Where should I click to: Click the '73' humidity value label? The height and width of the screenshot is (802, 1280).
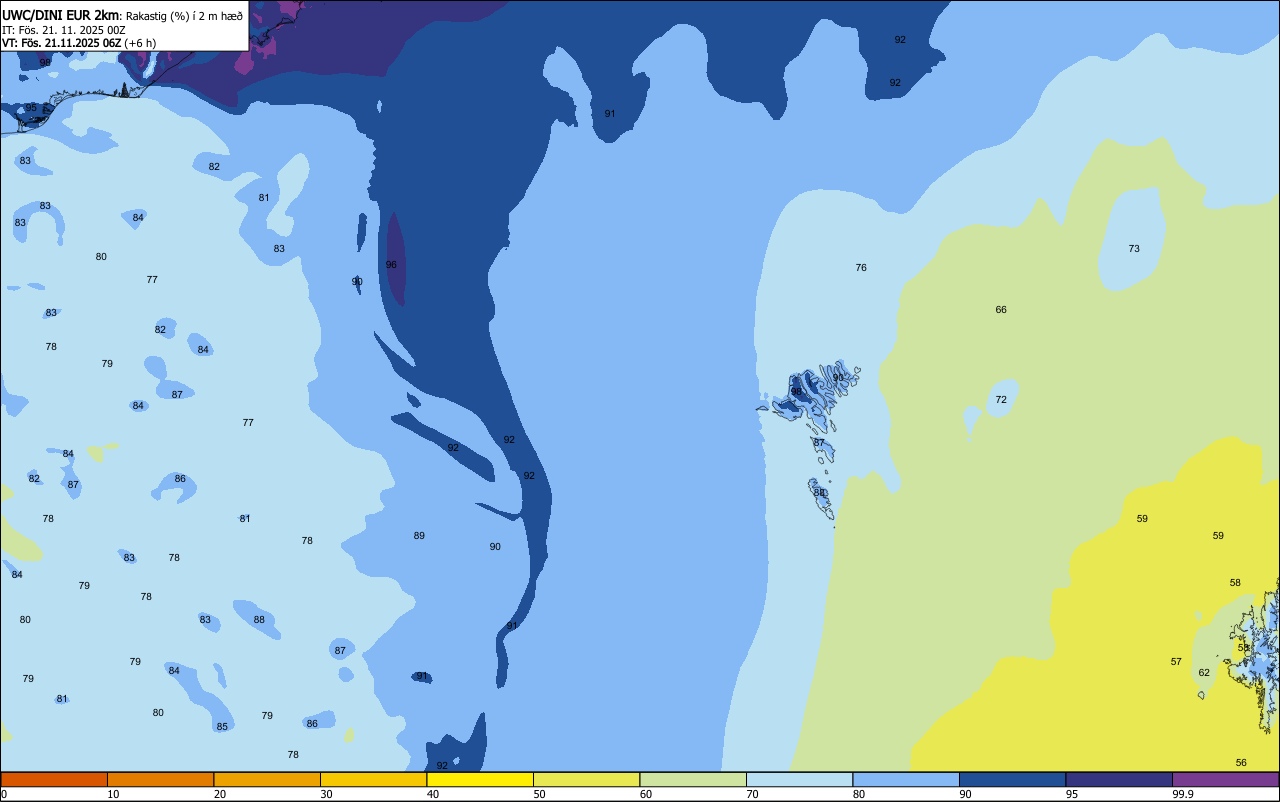point(1134,249)
